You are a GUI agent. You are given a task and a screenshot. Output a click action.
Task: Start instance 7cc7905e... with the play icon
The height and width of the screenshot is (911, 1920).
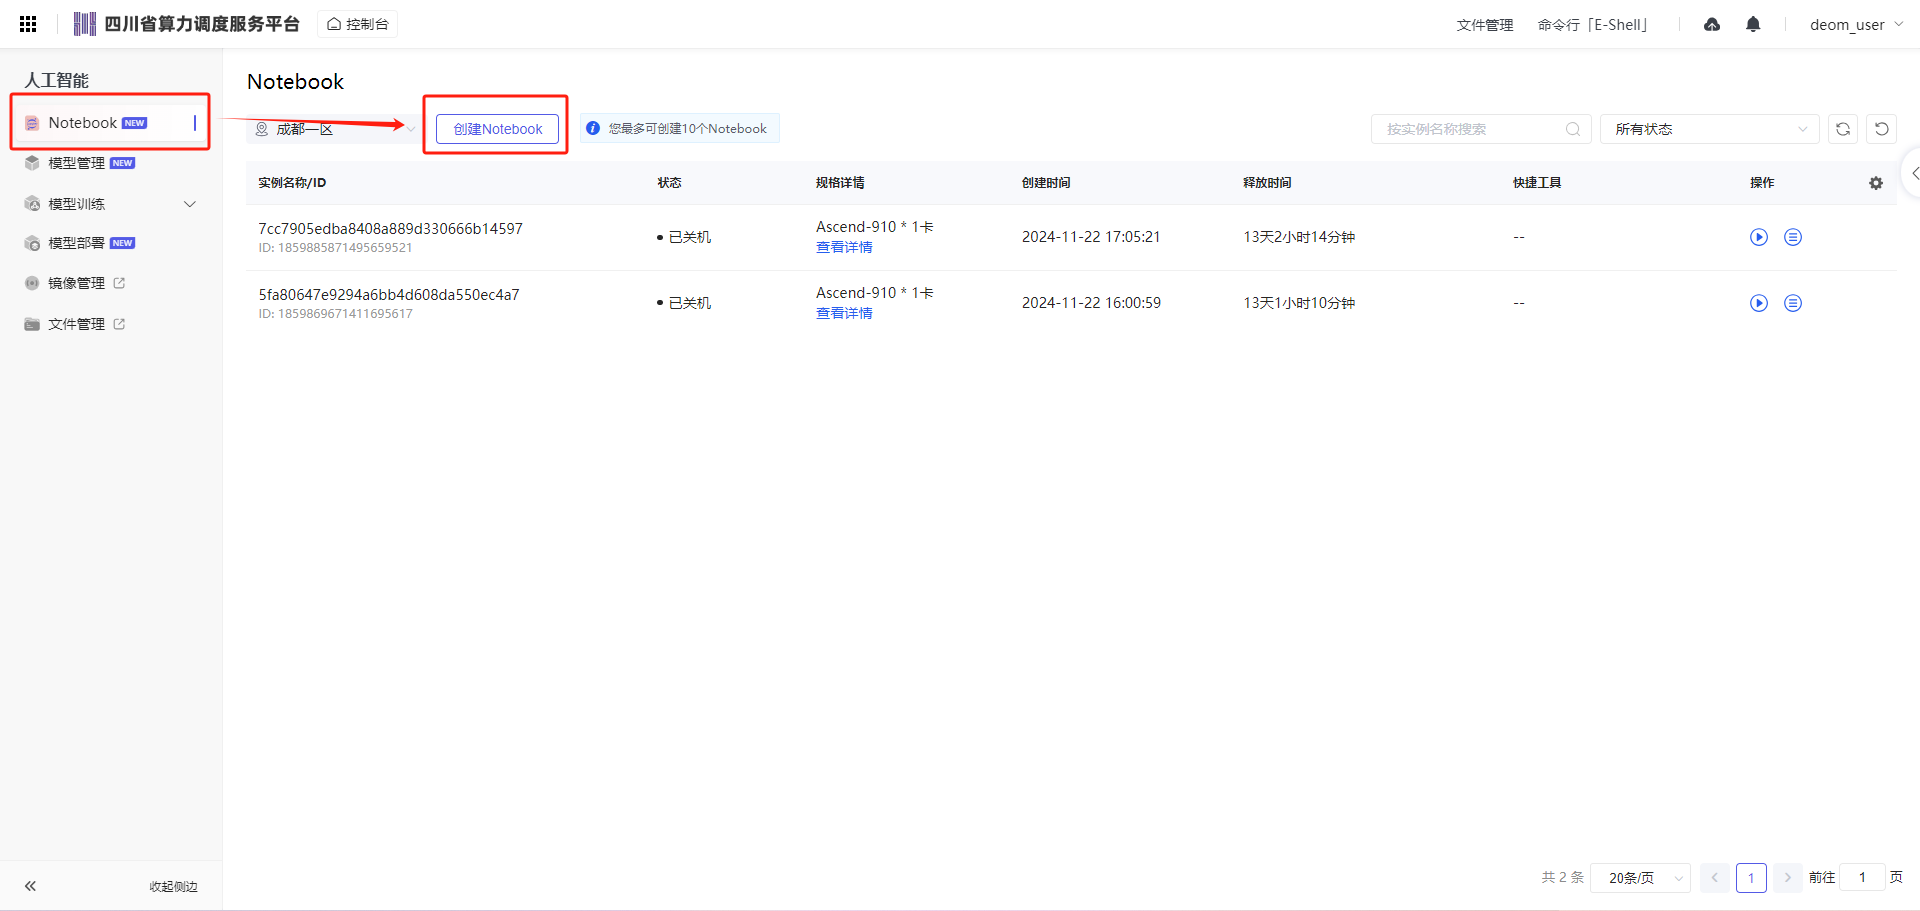tap(1759, 237)
